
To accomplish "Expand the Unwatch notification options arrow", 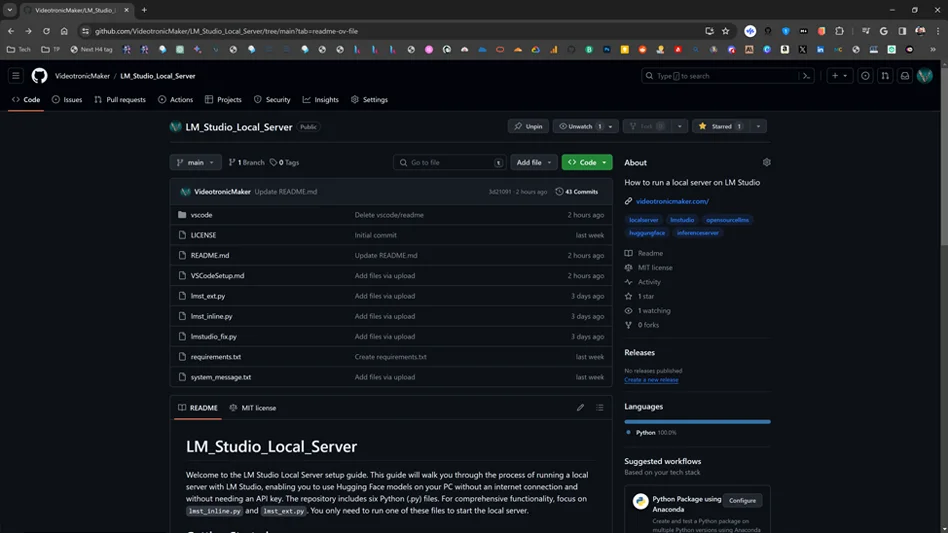I will click(610, 126).
